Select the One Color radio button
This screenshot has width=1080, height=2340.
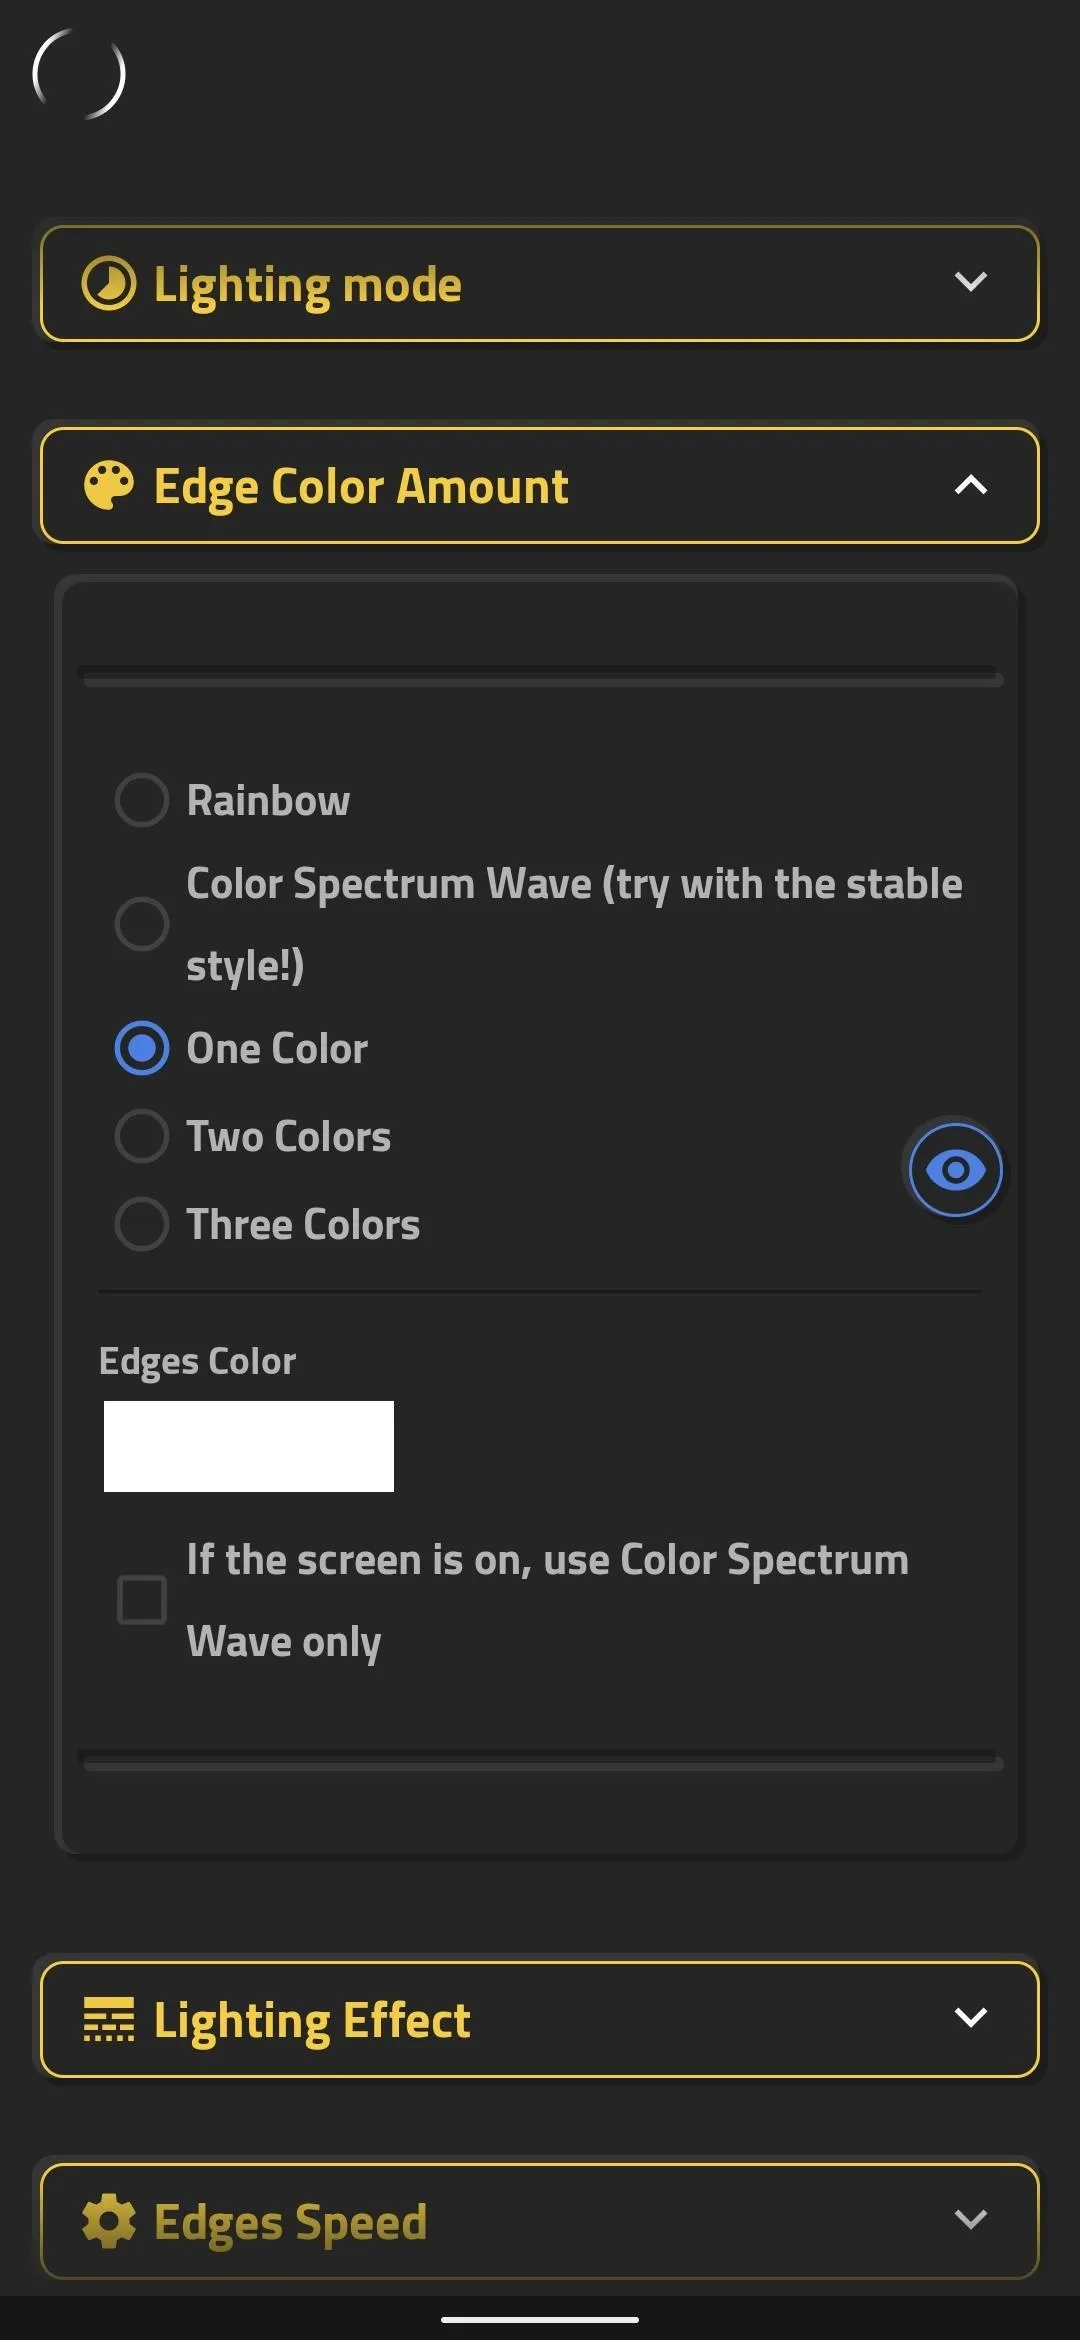(x=142, y=1048)
